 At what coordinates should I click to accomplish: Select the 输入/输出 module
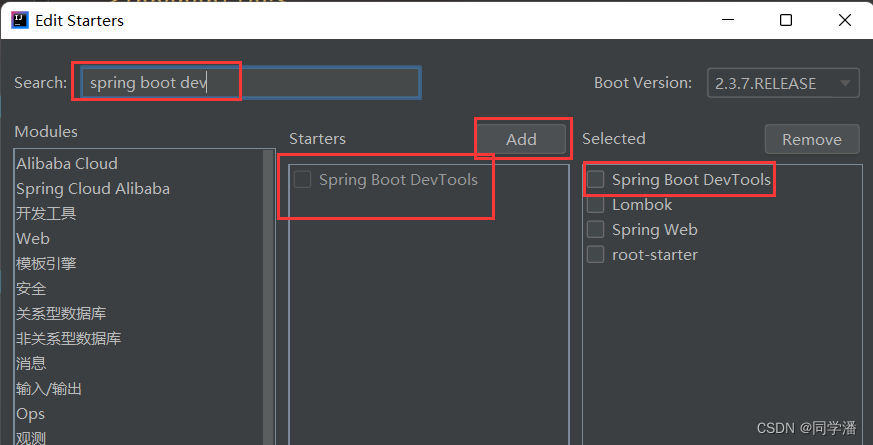48,389
